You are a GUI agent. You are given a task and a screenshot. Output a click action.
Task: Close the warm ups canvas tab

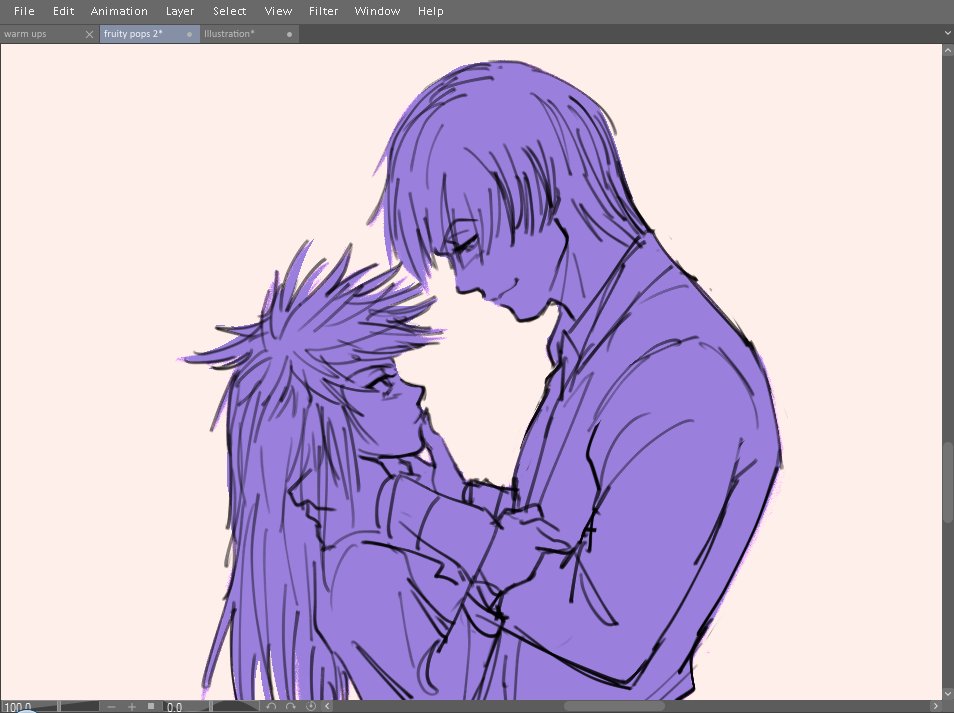pyautogui.click(x=89, y=35)
